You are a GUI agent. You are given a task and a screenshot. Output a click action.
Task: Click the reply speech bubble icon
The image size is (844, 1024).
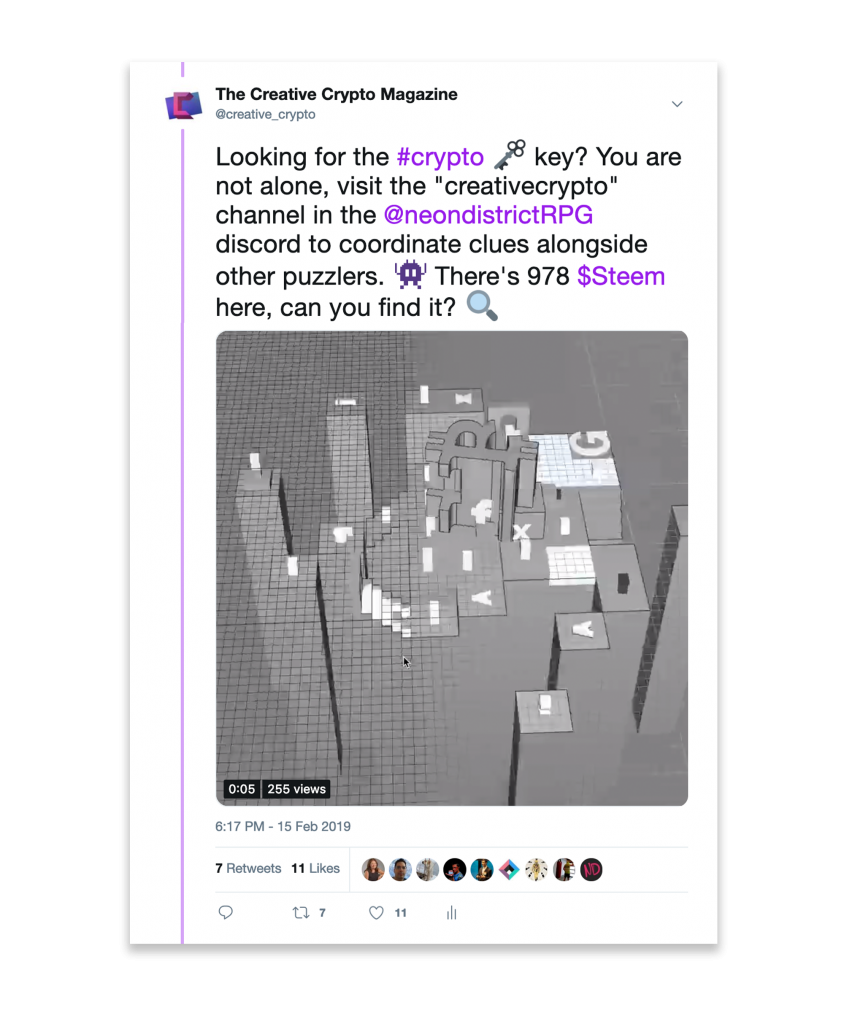225,912
